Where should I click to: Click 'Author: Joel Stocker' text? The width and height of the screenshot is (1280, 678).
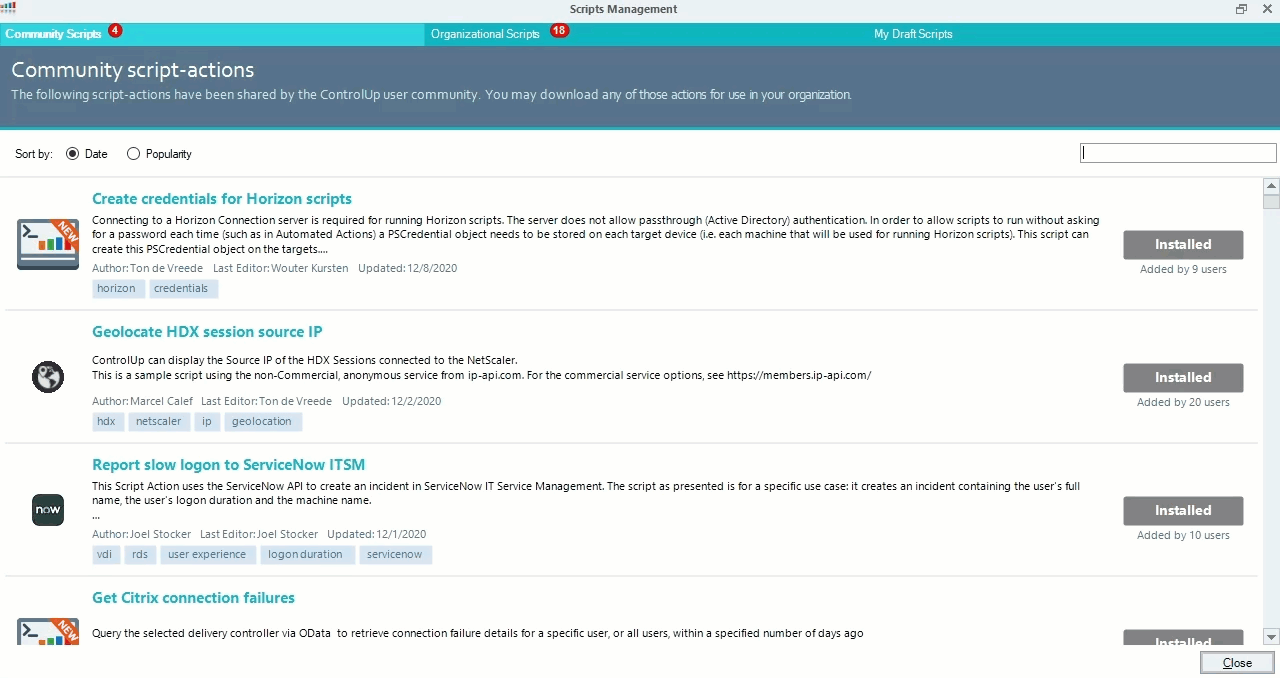(x=141, y=534)
